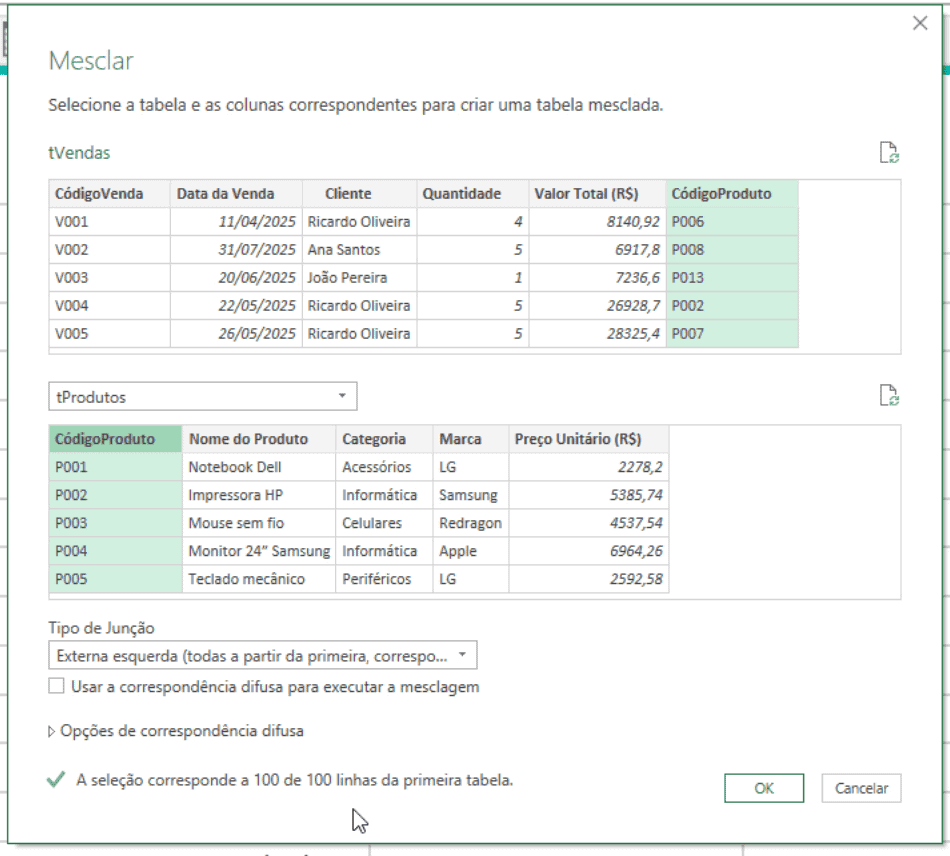This screenshot has height=856, width=950.
Task: Select CódigoProduto column in tVendas table
Action: [731, 194]
